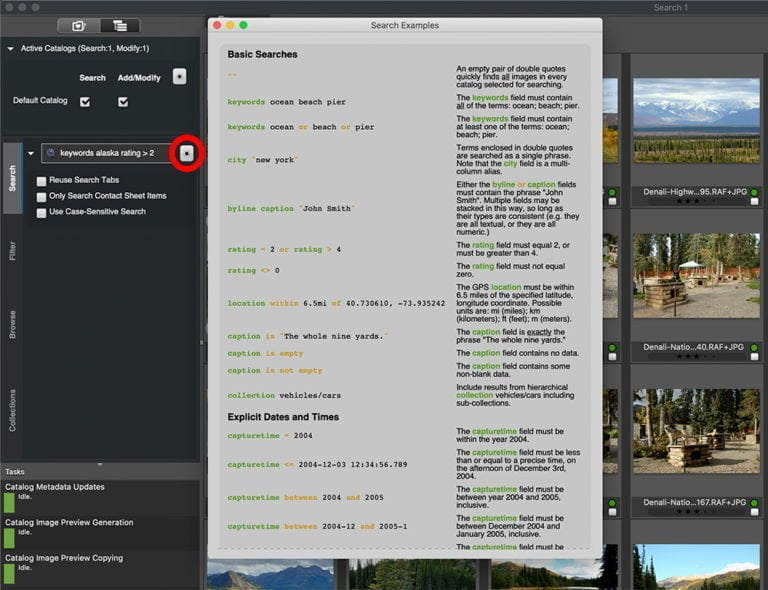Switch to the tree list view icon
This screenshot has height=590, width=768.
[x=120, y=26]
